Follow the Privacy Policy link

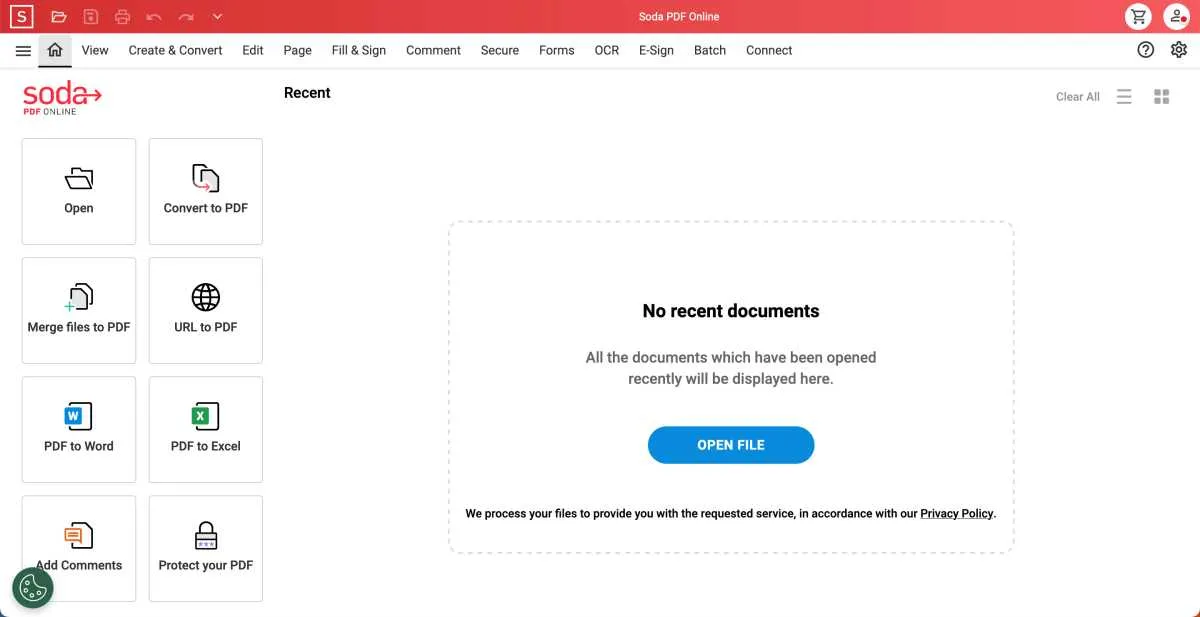coord(957,513)
